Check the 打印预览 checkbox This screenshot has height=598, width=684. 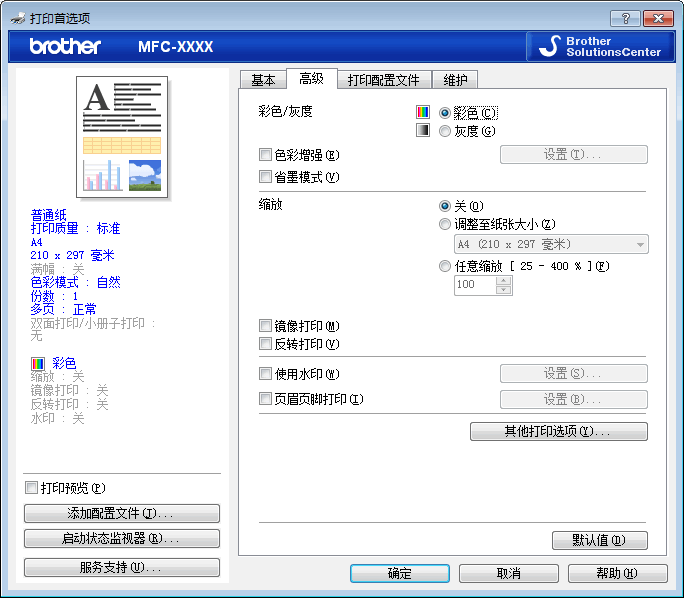[31, 488]
